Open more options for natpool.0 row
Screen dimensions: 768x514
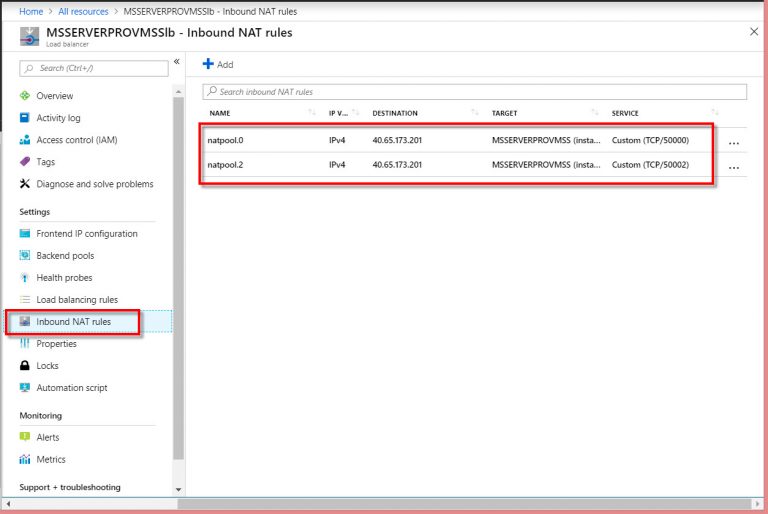point(733,141)
